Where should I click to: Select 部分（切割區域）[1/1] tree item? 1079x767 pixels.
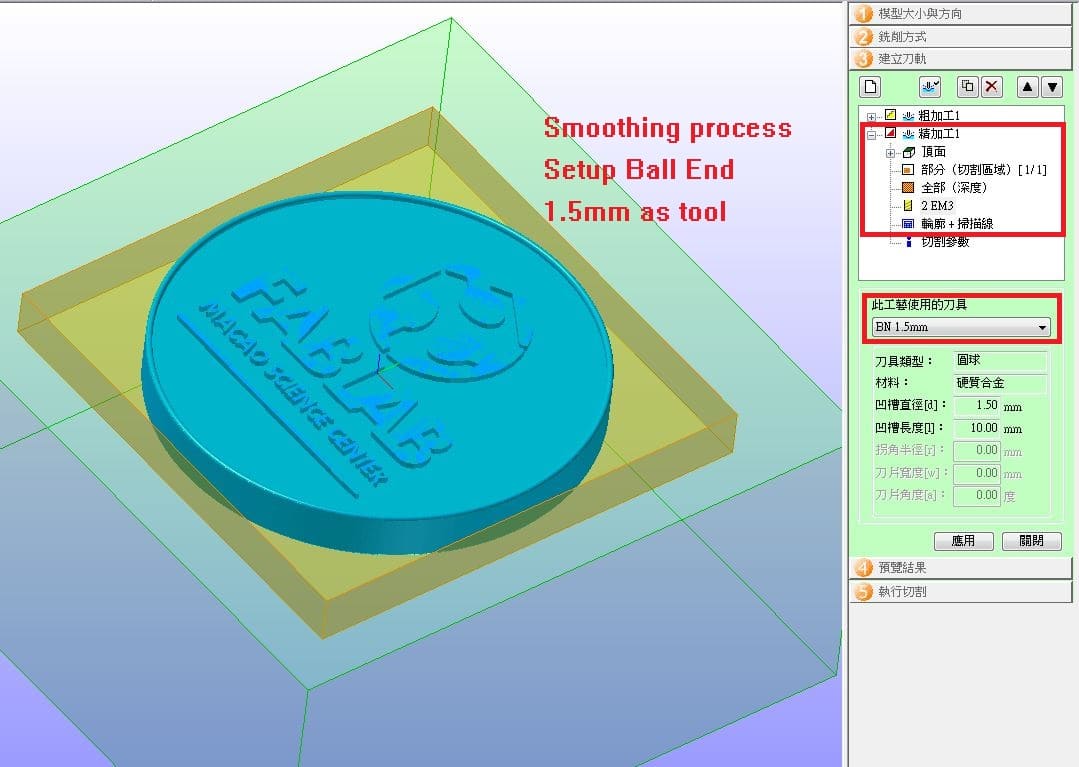[x=983, y=169]
